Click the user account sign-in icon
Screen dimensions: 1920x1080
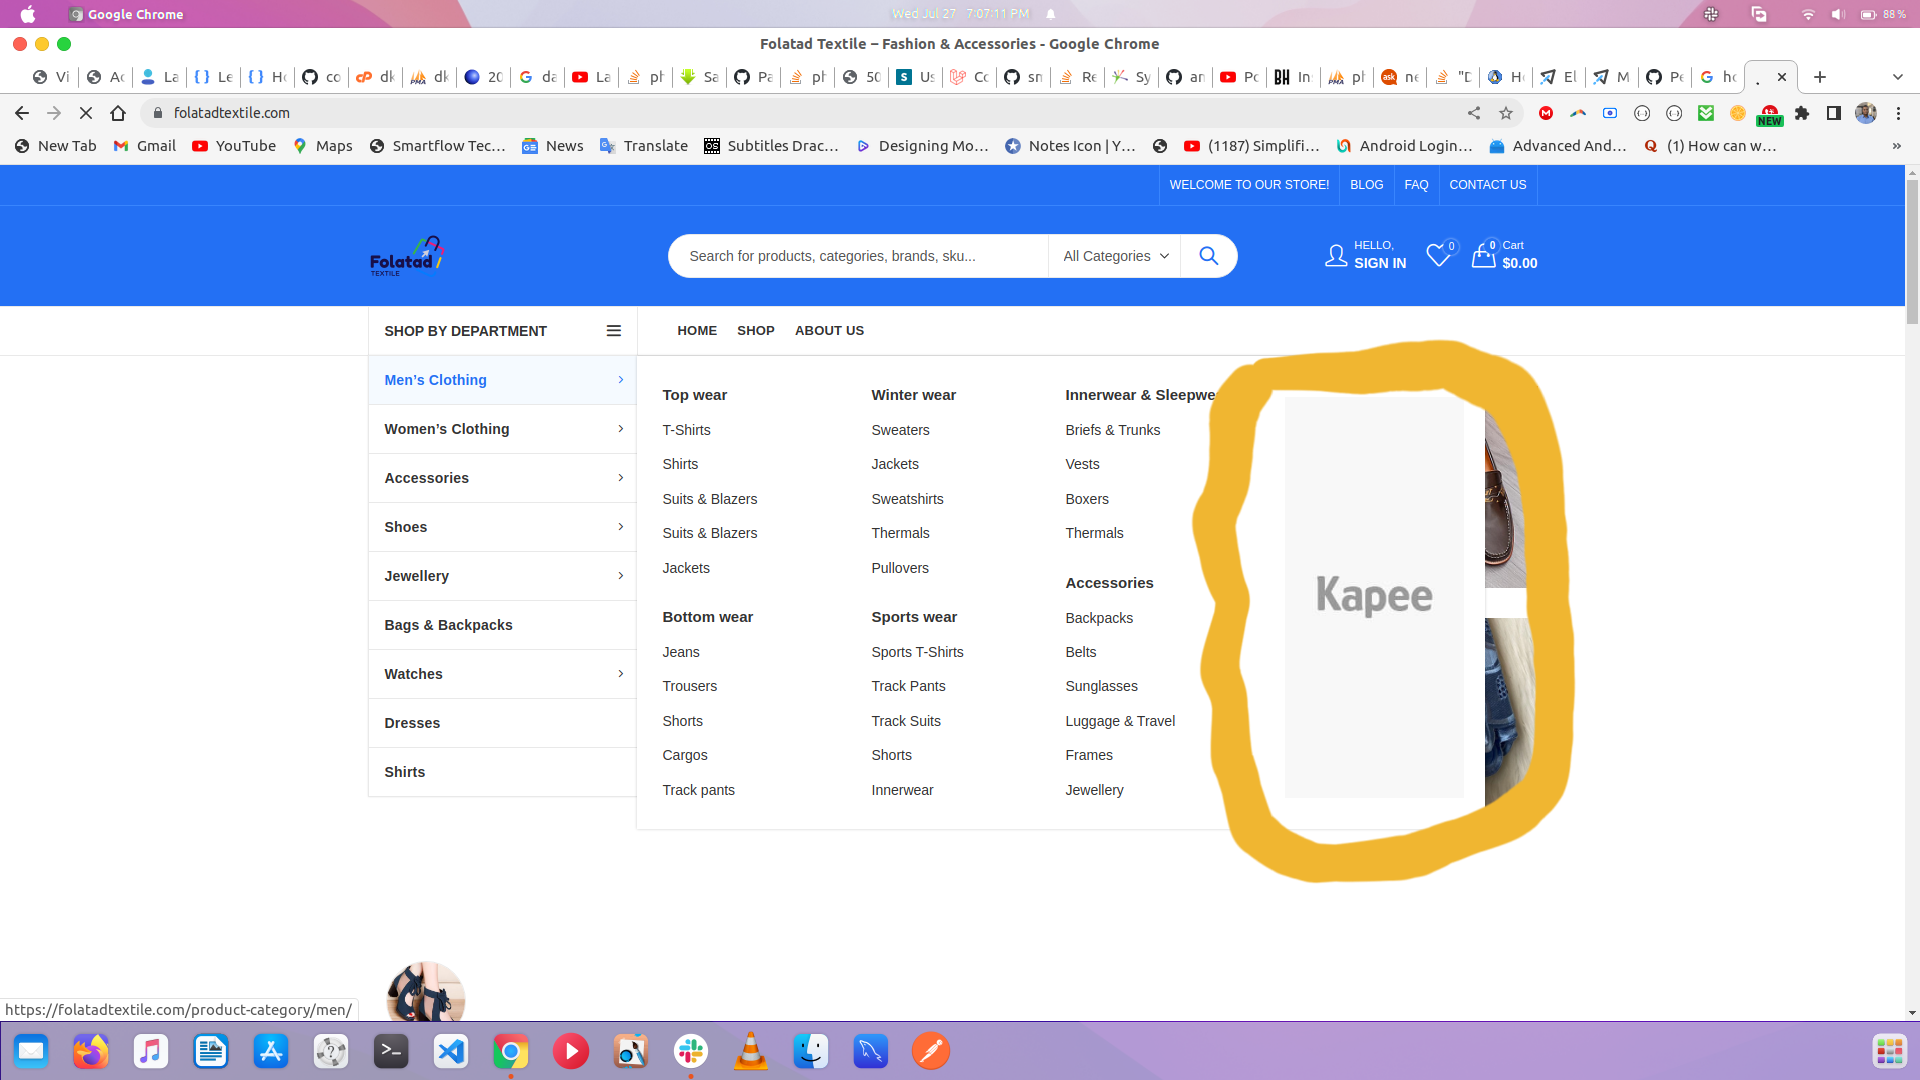click(x=1336, y=256)
